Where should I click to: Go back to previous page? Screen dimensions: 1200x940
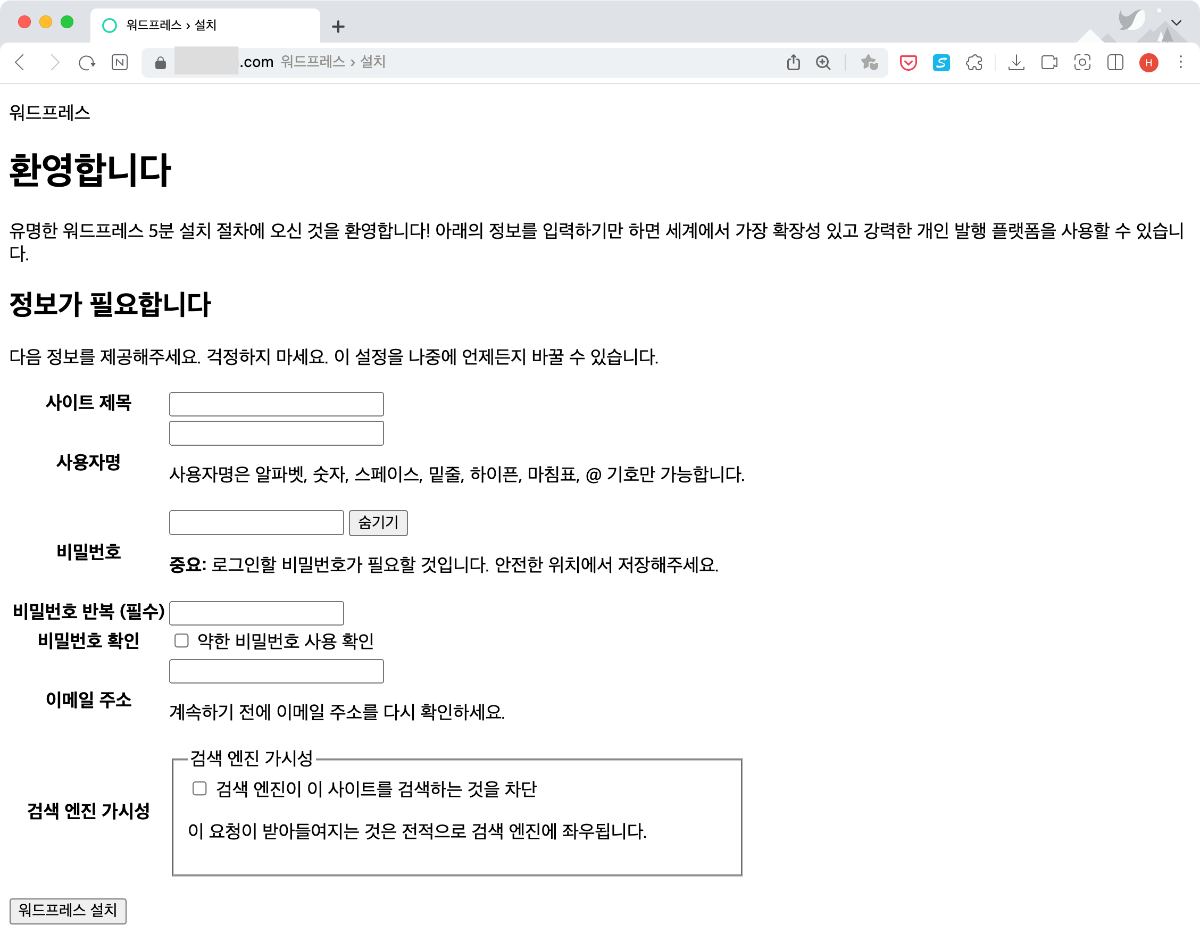coord(19,62)
